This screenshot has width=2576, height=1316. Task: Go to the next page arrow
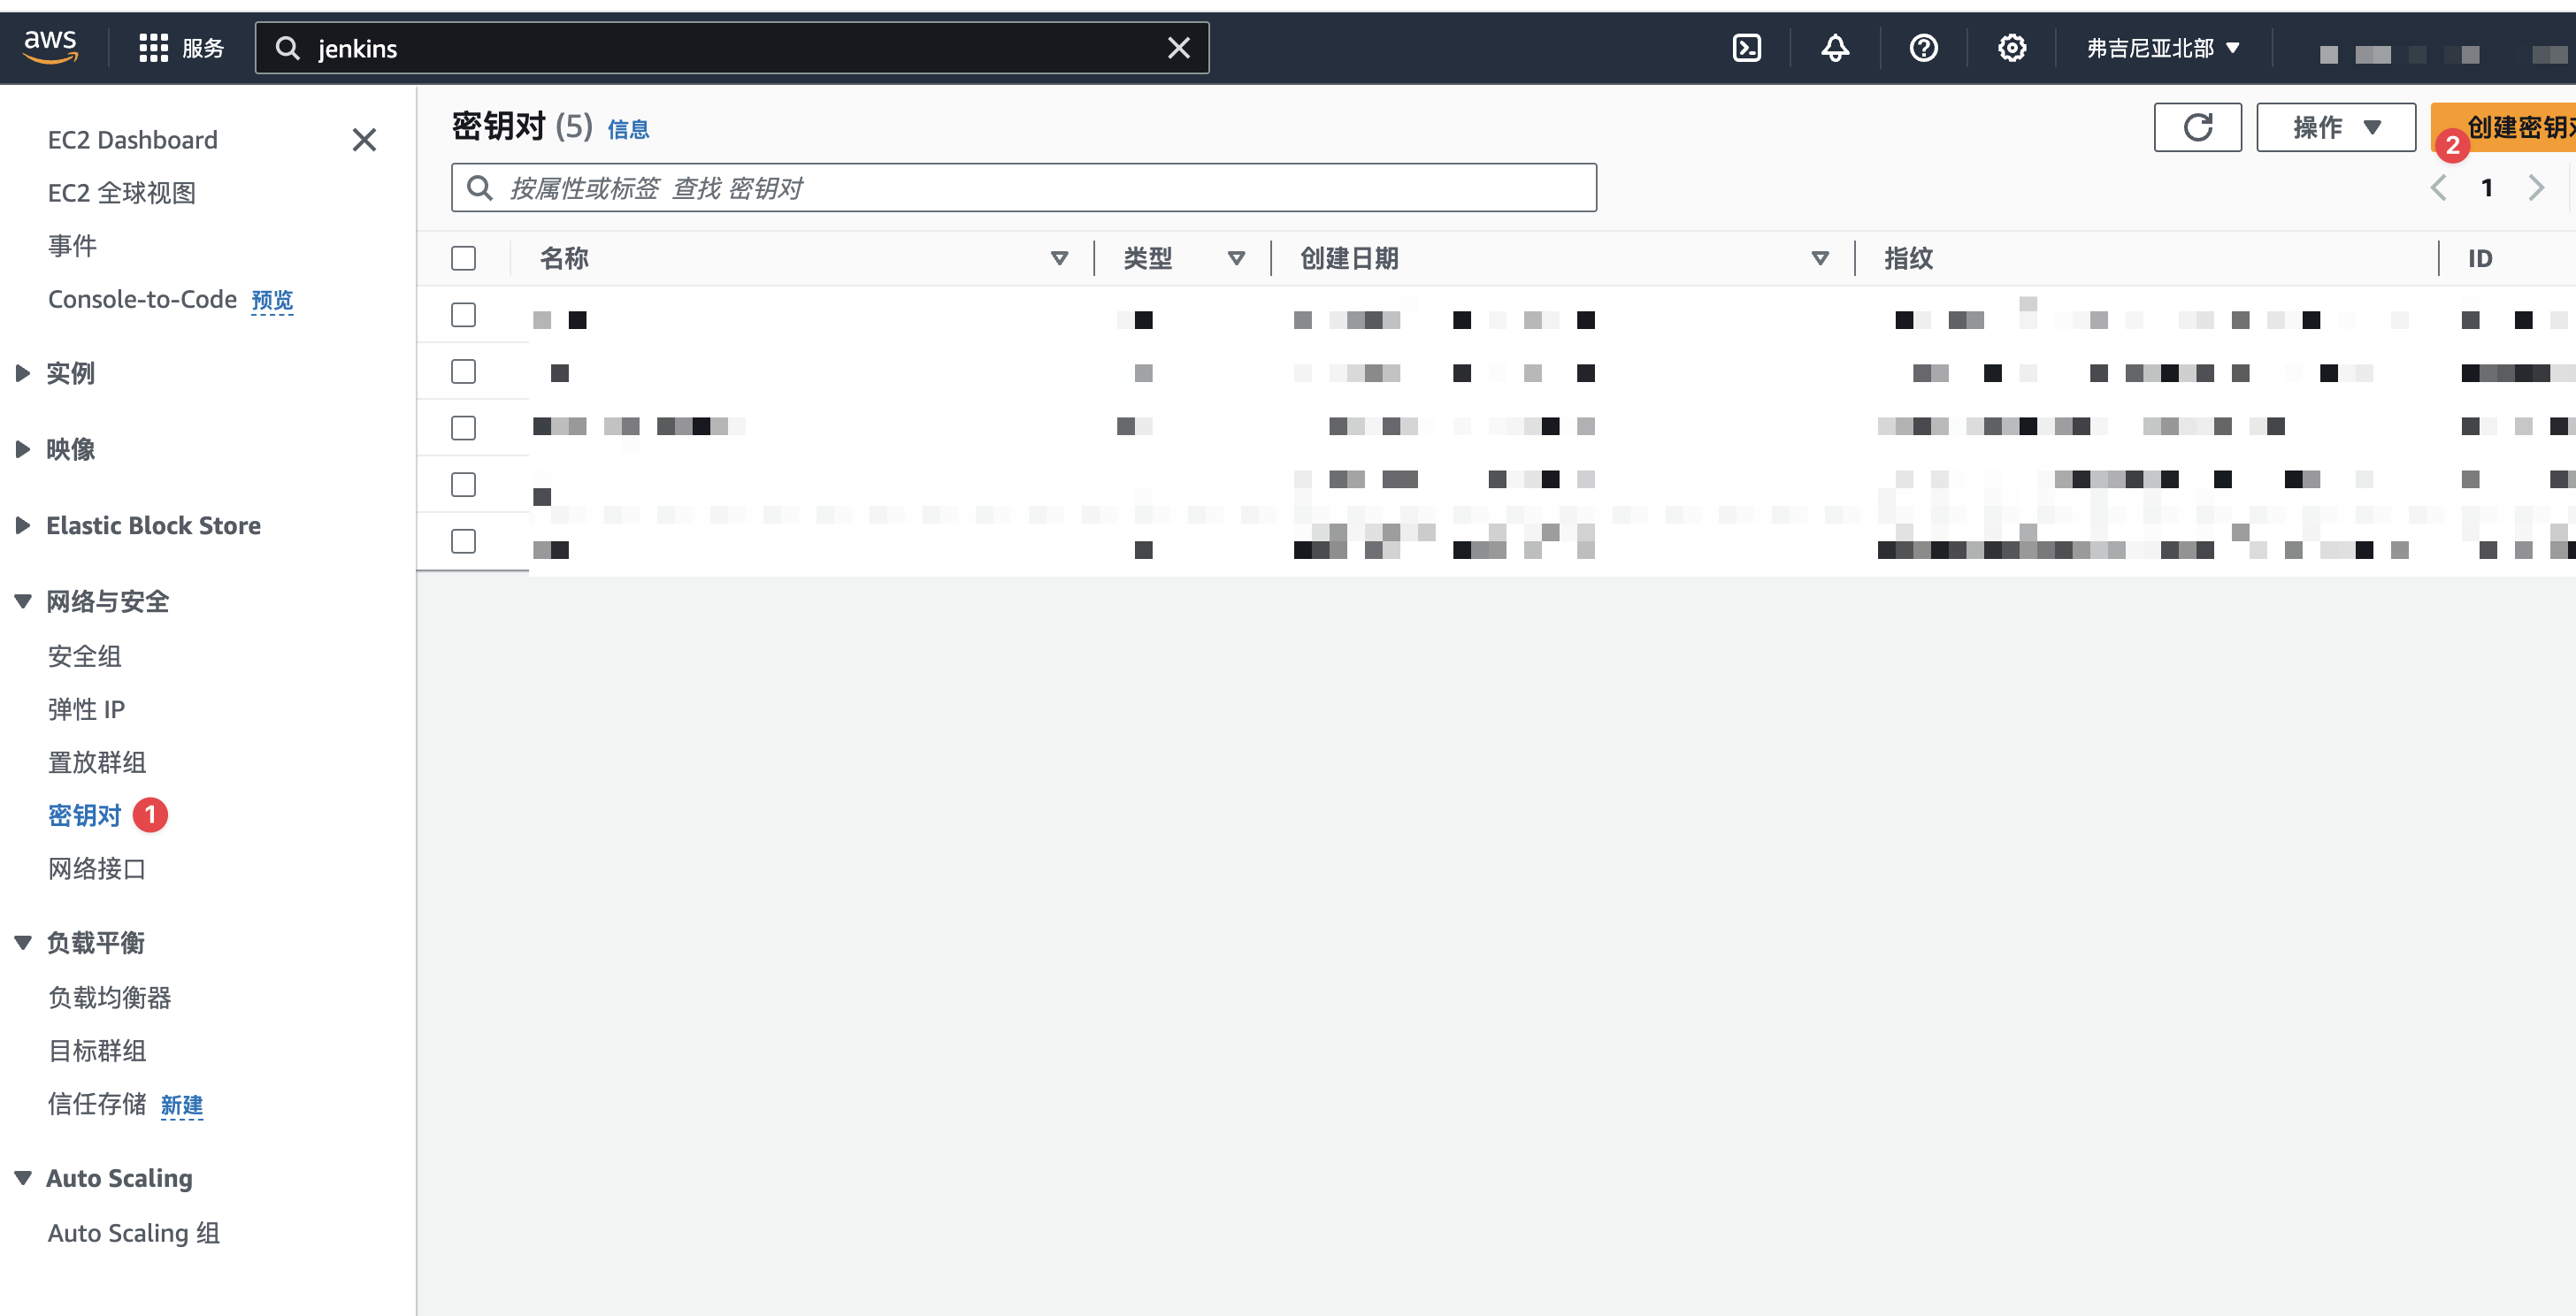2535,188
